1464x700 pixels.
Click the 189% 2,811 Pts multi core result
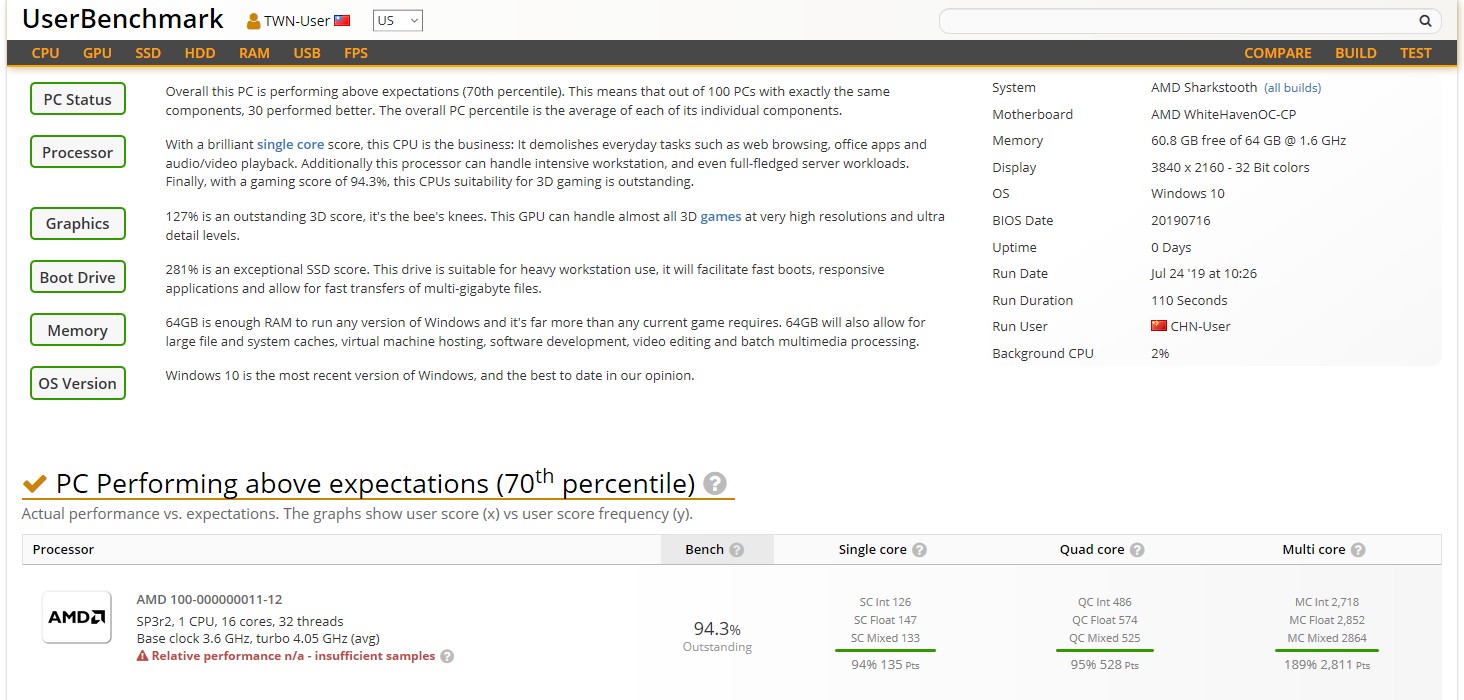pyautogui.click(x=1326, y=665)
